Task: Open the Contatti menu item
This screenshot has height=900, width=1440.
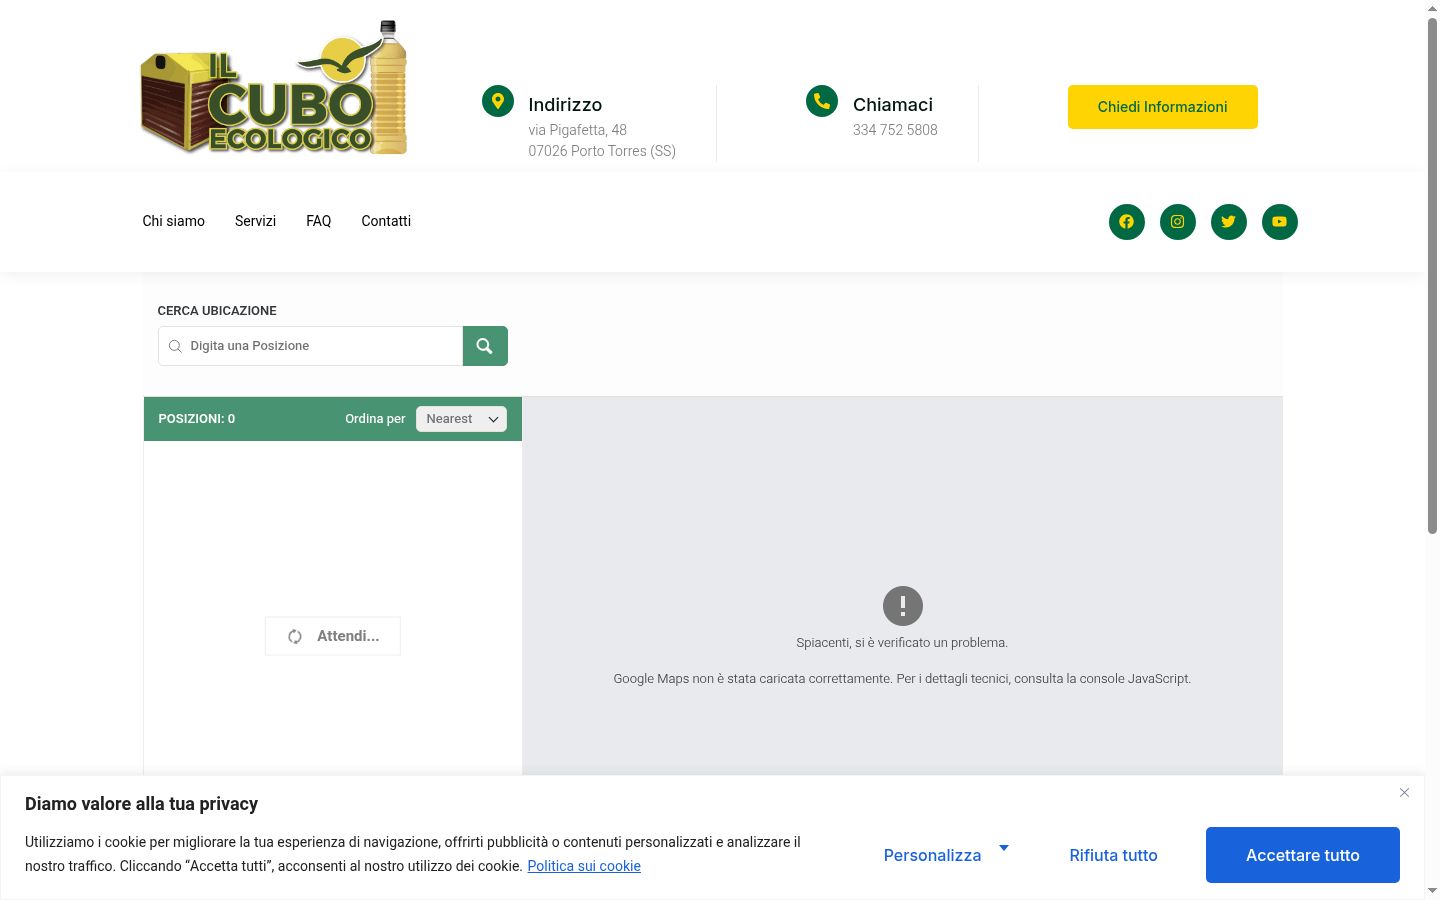Action: coord(386,221)
